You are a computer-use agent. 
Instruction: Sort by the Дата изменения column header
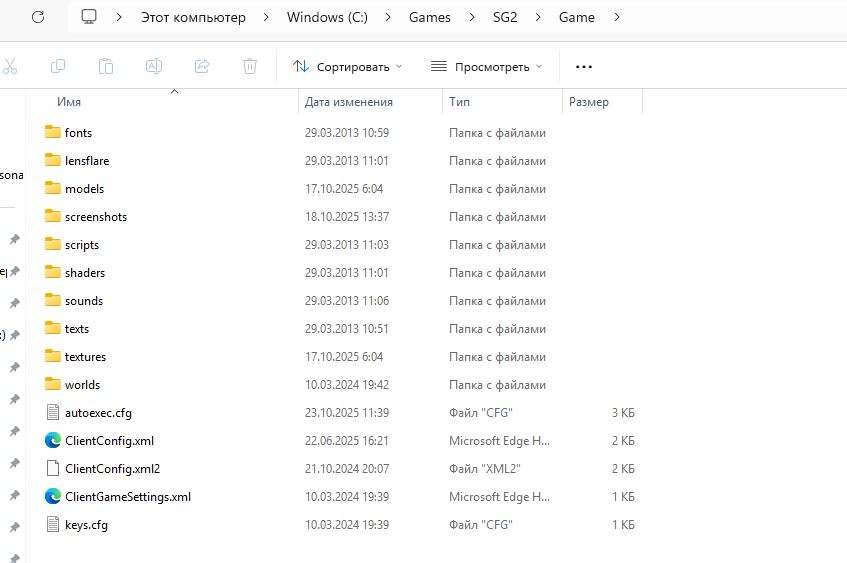point(349,102)
